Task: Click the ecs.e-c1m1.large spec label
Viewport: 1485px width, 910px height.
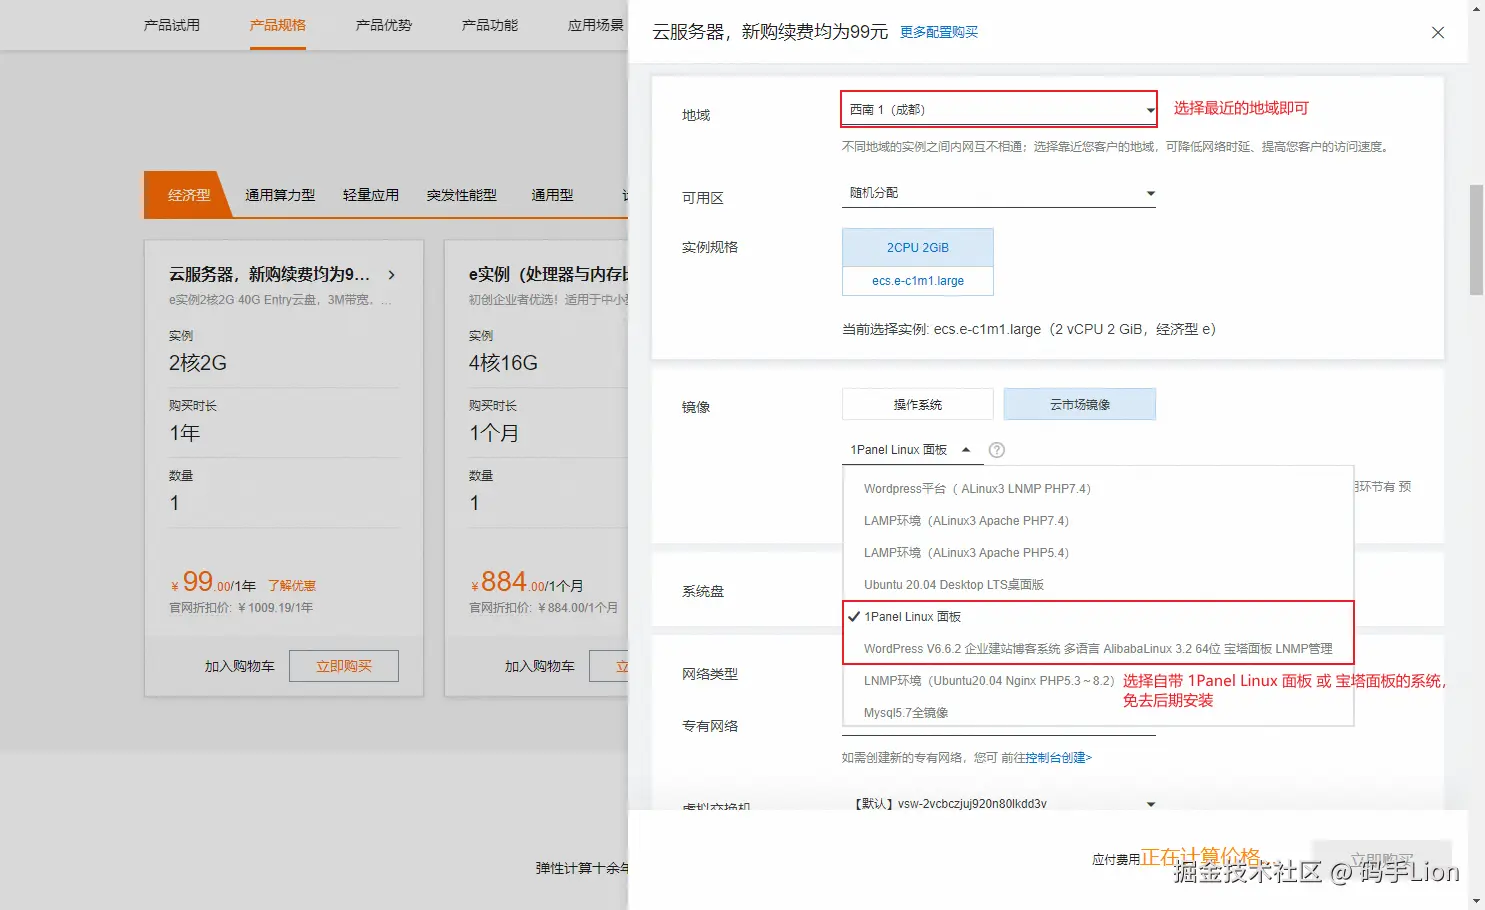Action: tap(918, 281)
